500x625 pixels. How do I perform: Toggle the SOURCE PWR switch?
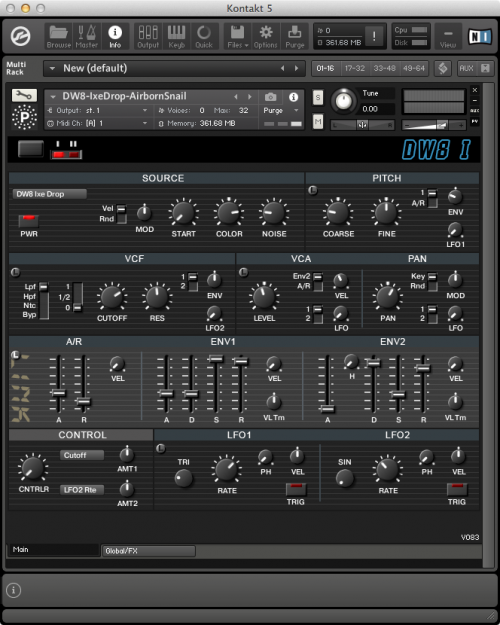29,221
